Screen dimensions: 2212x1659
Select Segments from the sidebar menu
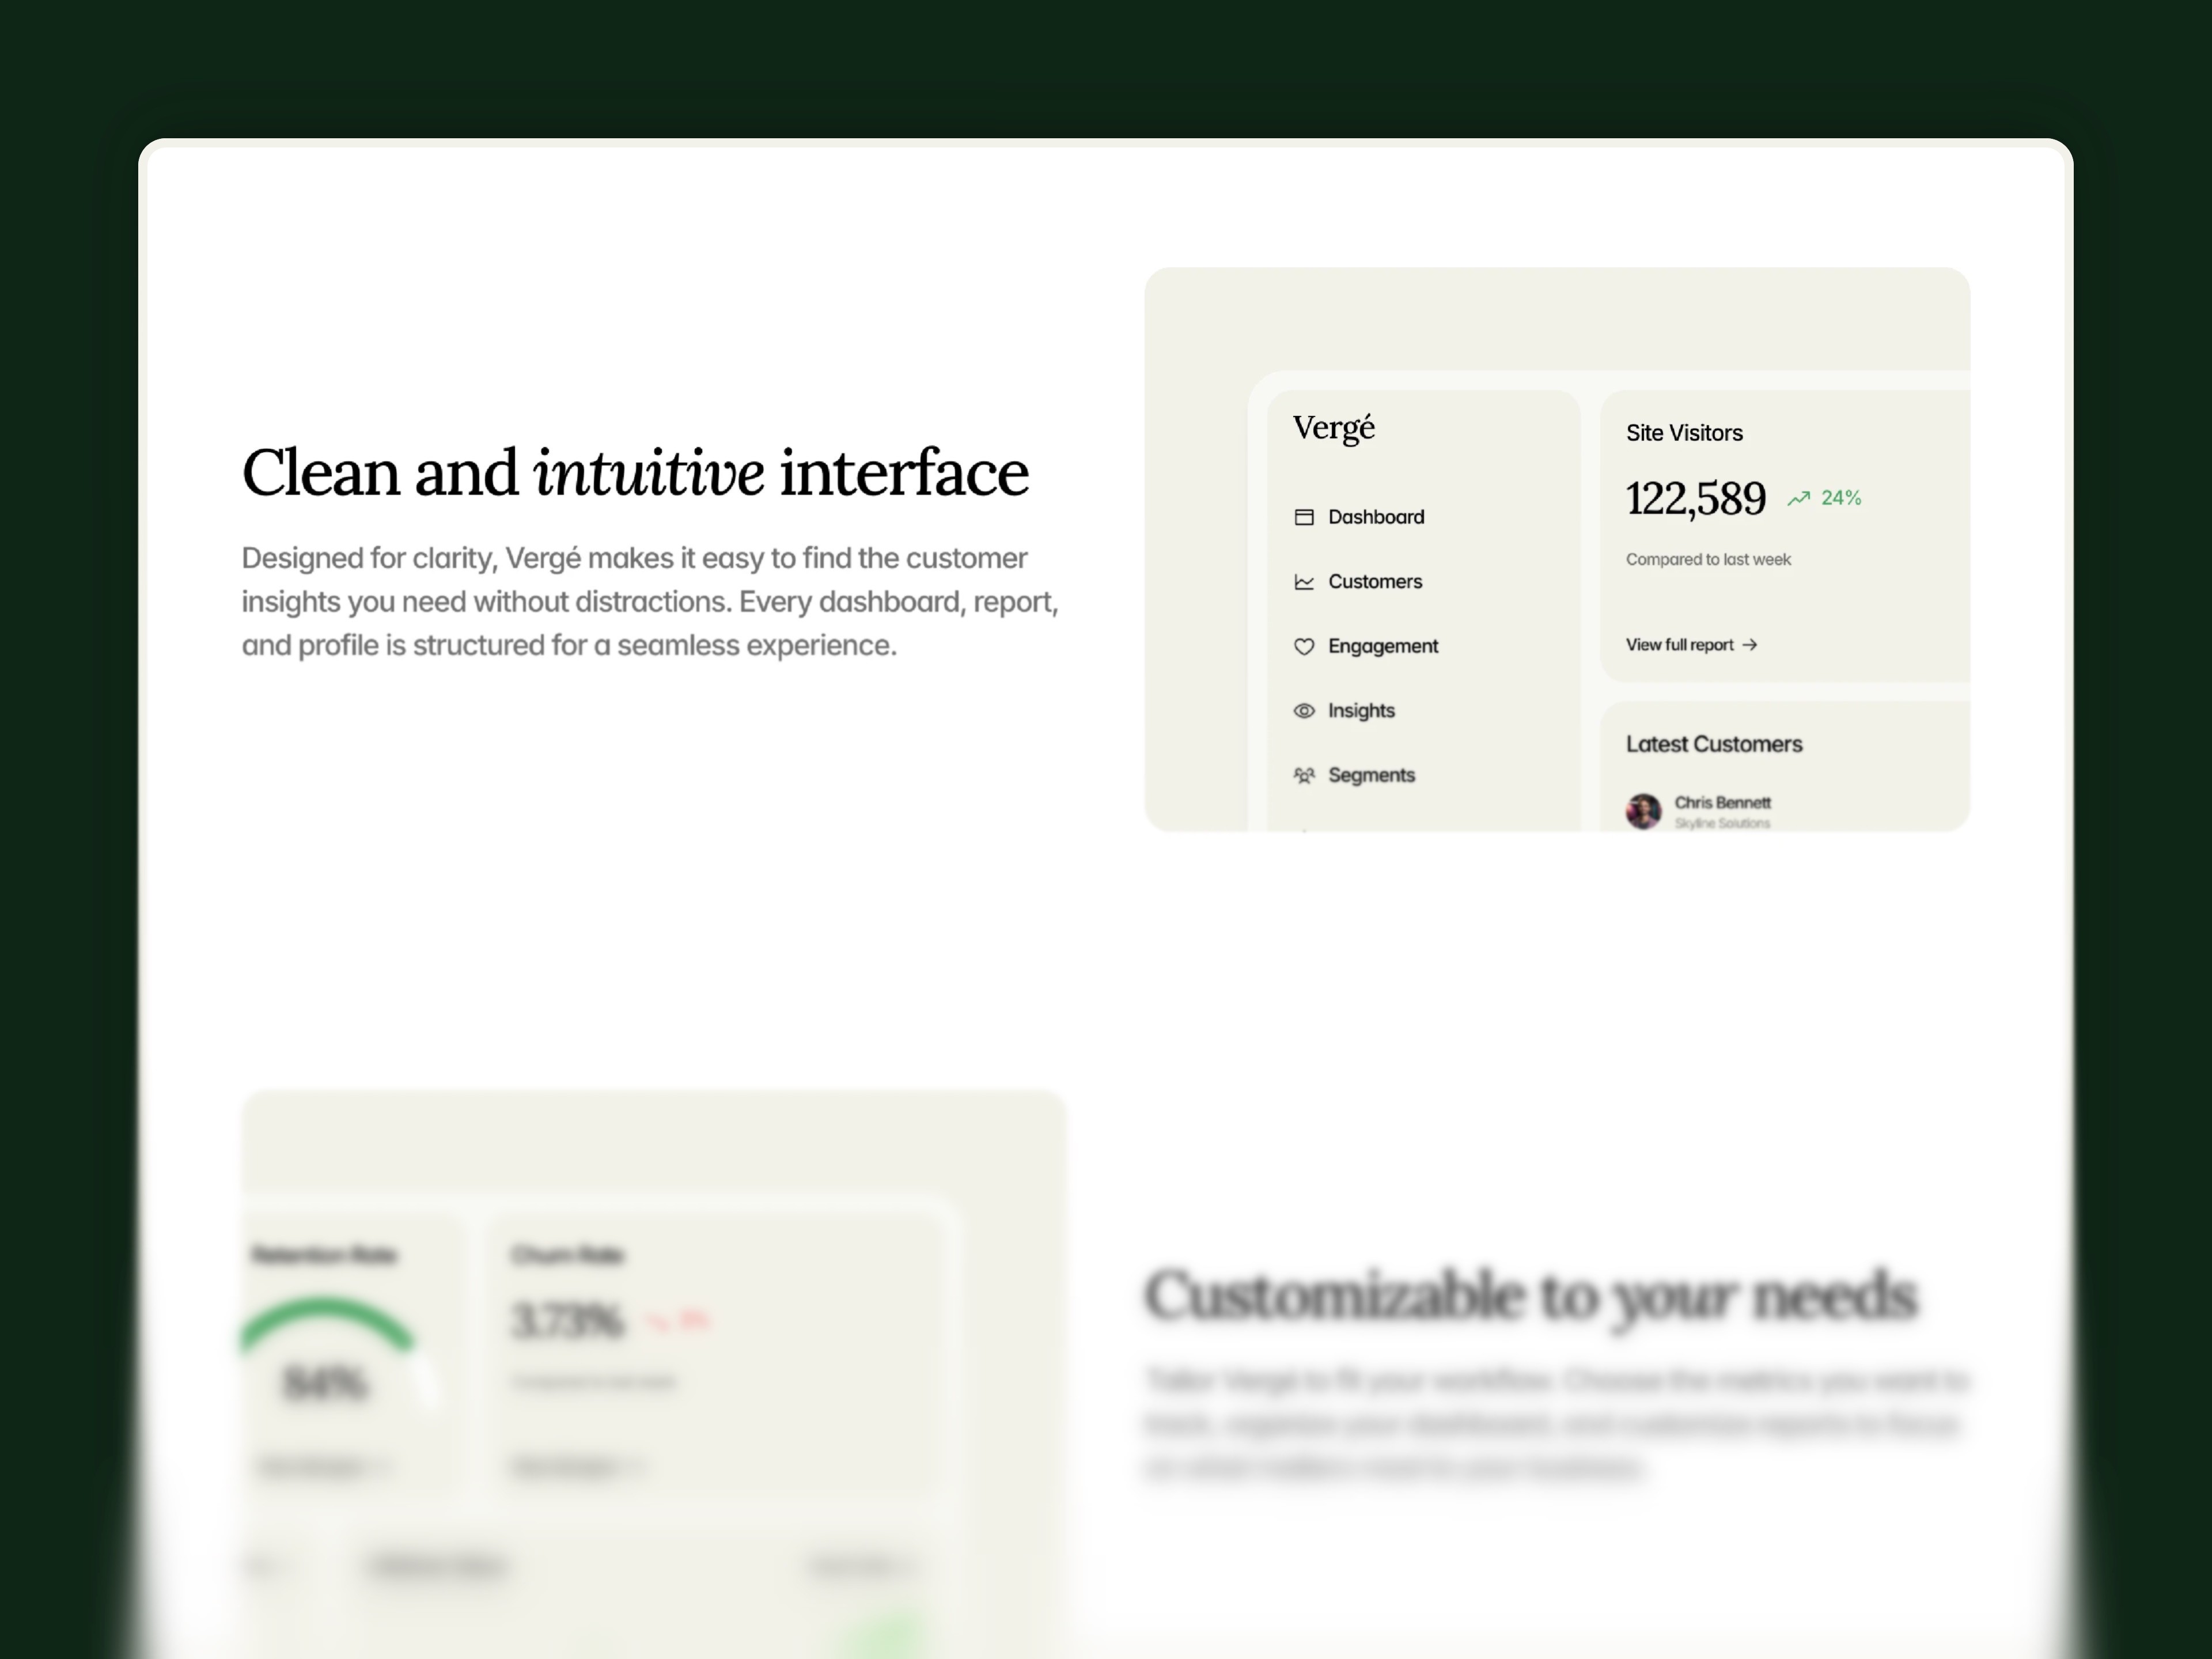coord(1371,775)
